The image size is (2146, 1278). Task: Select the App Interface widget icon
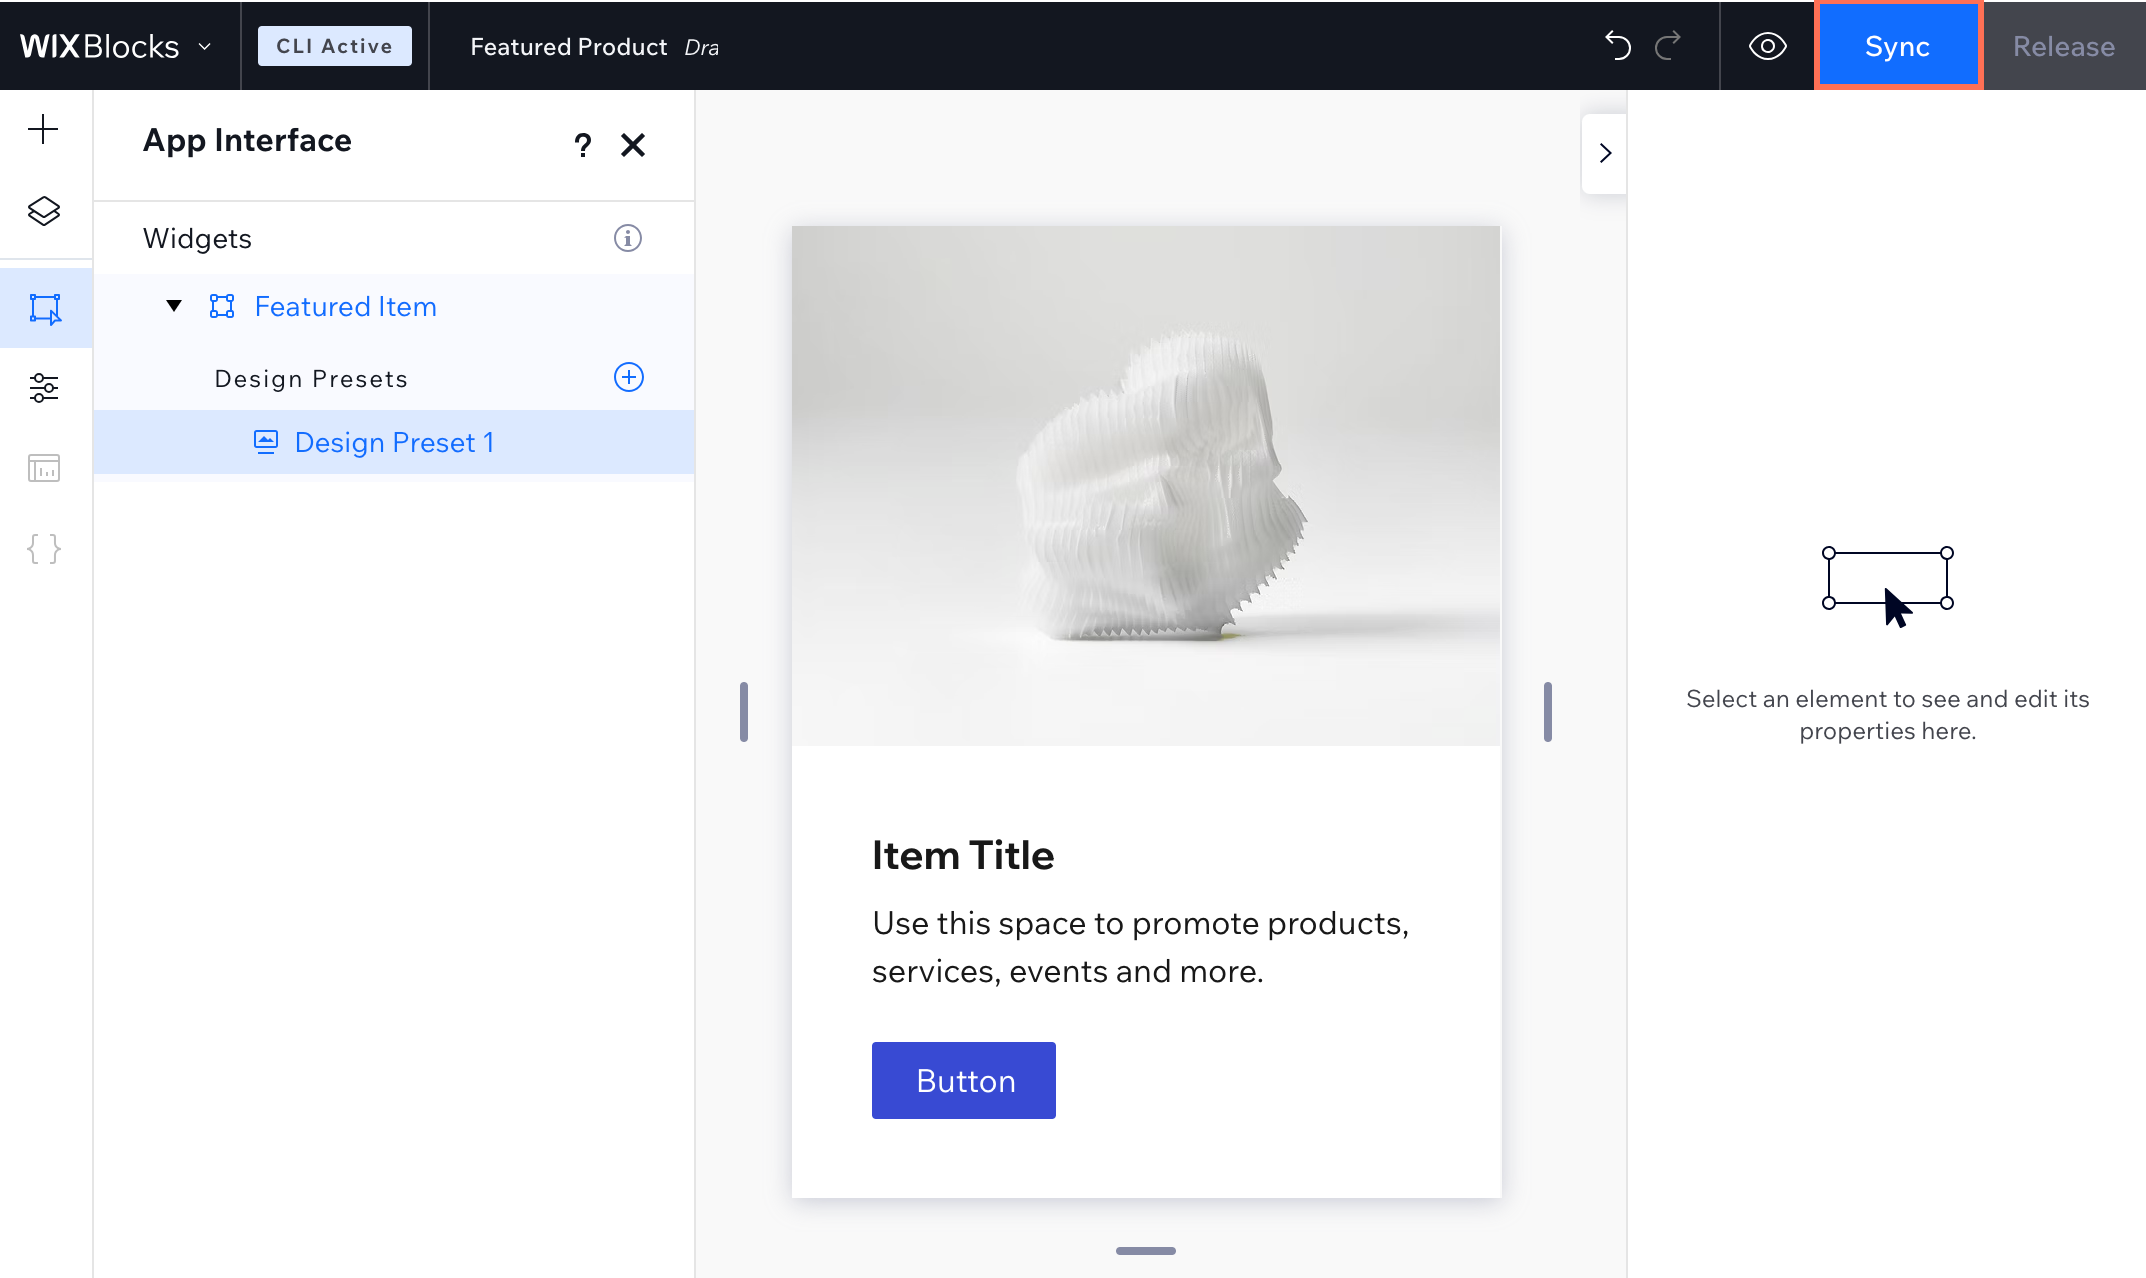click(45, 309)
